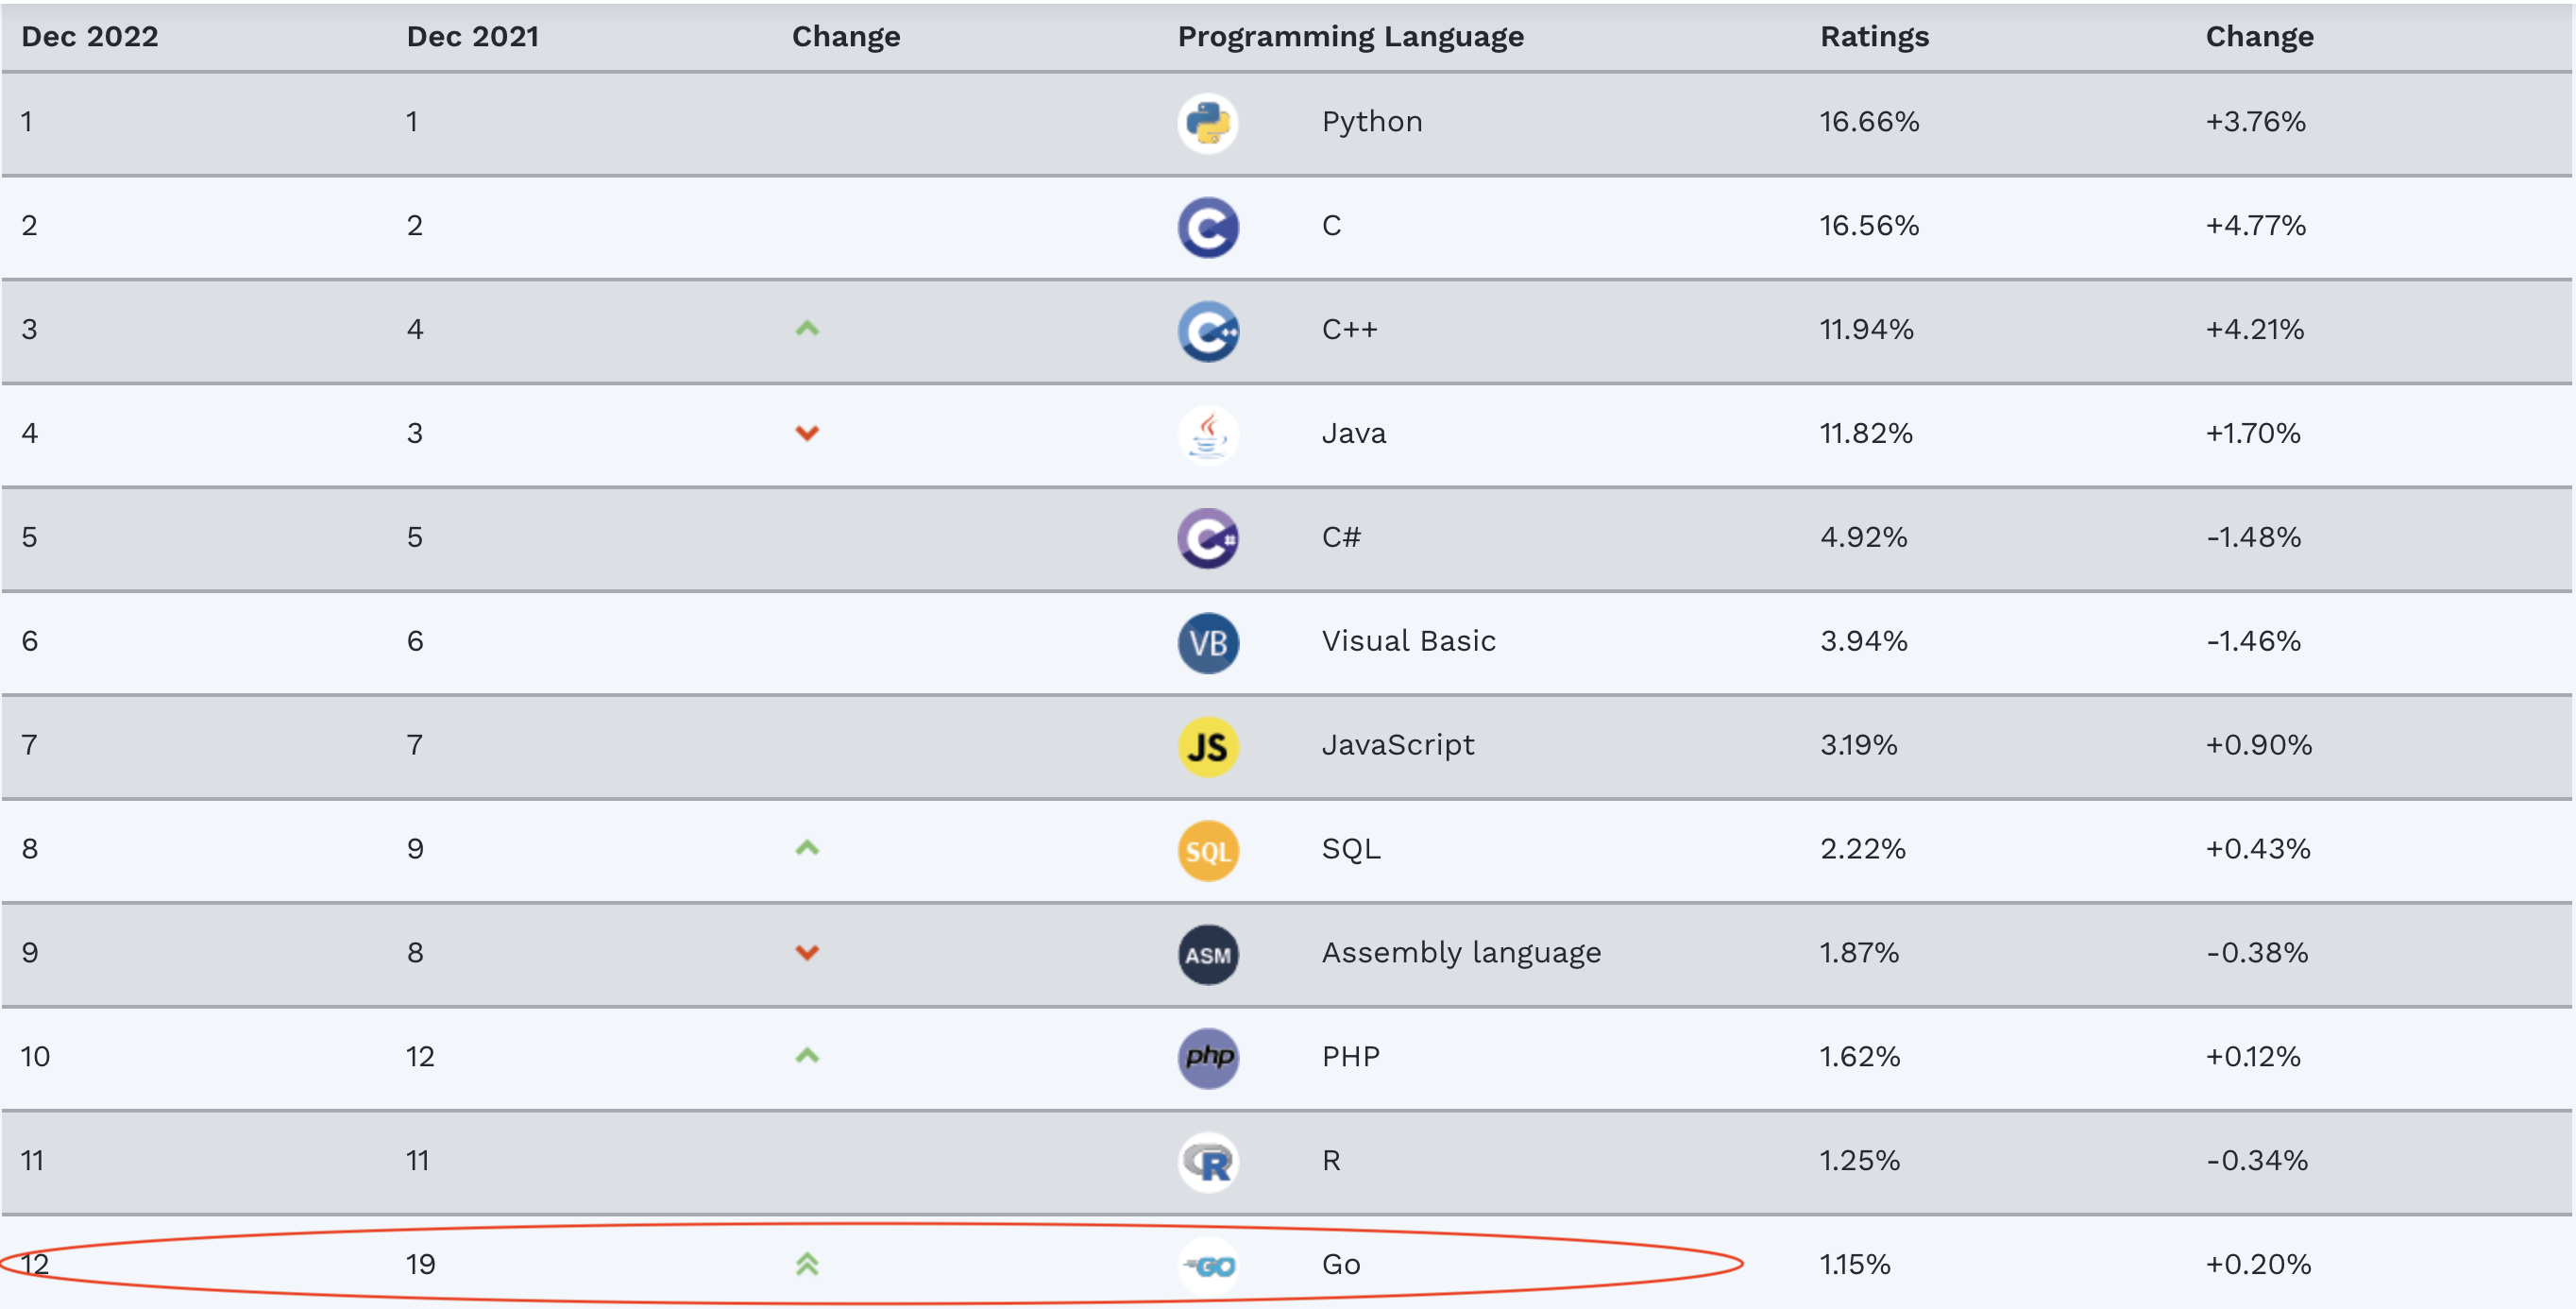Click the Programming Language column header
The width and height of the screenshot is (2576, 1309).
1350,37
